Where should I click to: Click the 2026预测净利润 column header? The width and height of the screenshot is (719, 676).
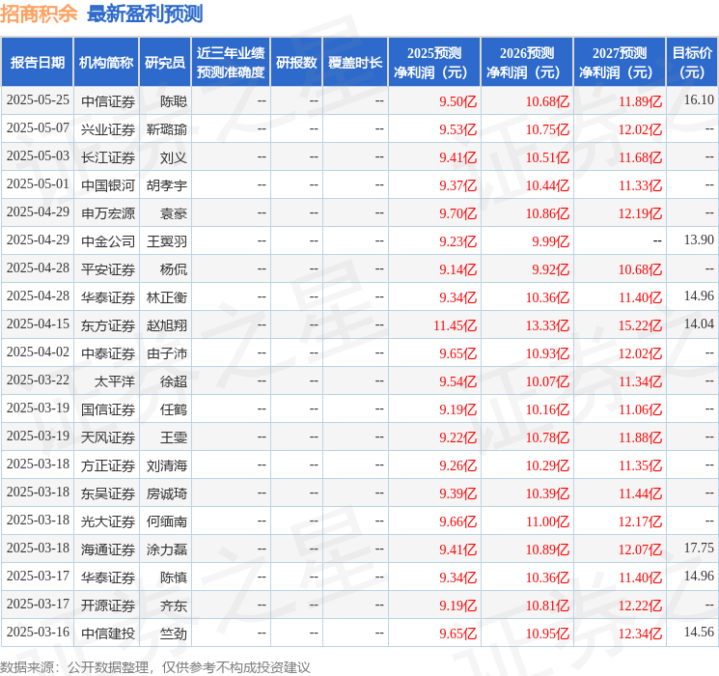(527, 62)
